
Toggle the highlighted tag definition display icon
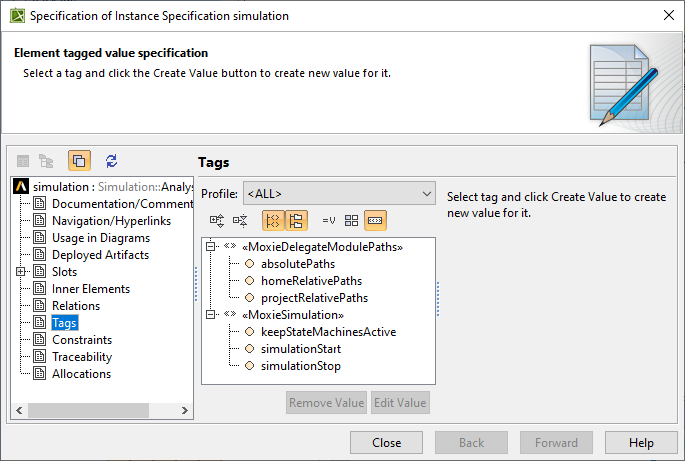click(x=375, y=220)
